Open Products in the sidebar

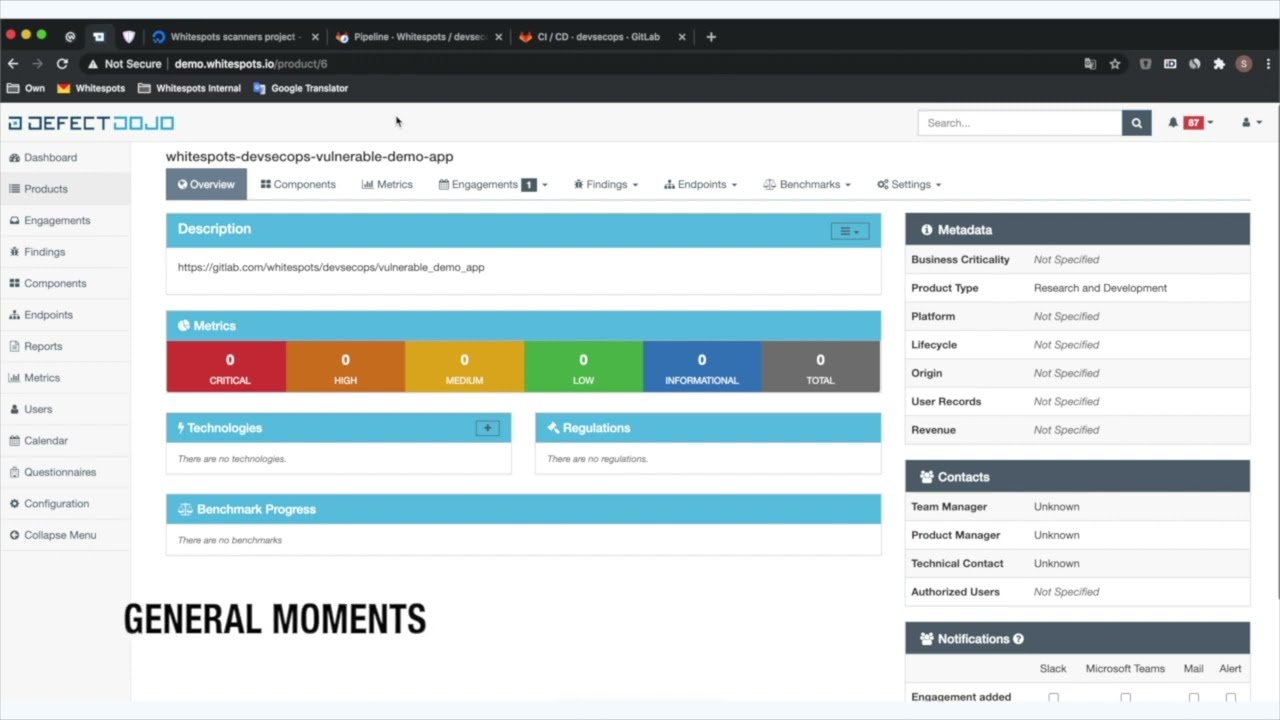pyautogui.click(x=46, y=189)
